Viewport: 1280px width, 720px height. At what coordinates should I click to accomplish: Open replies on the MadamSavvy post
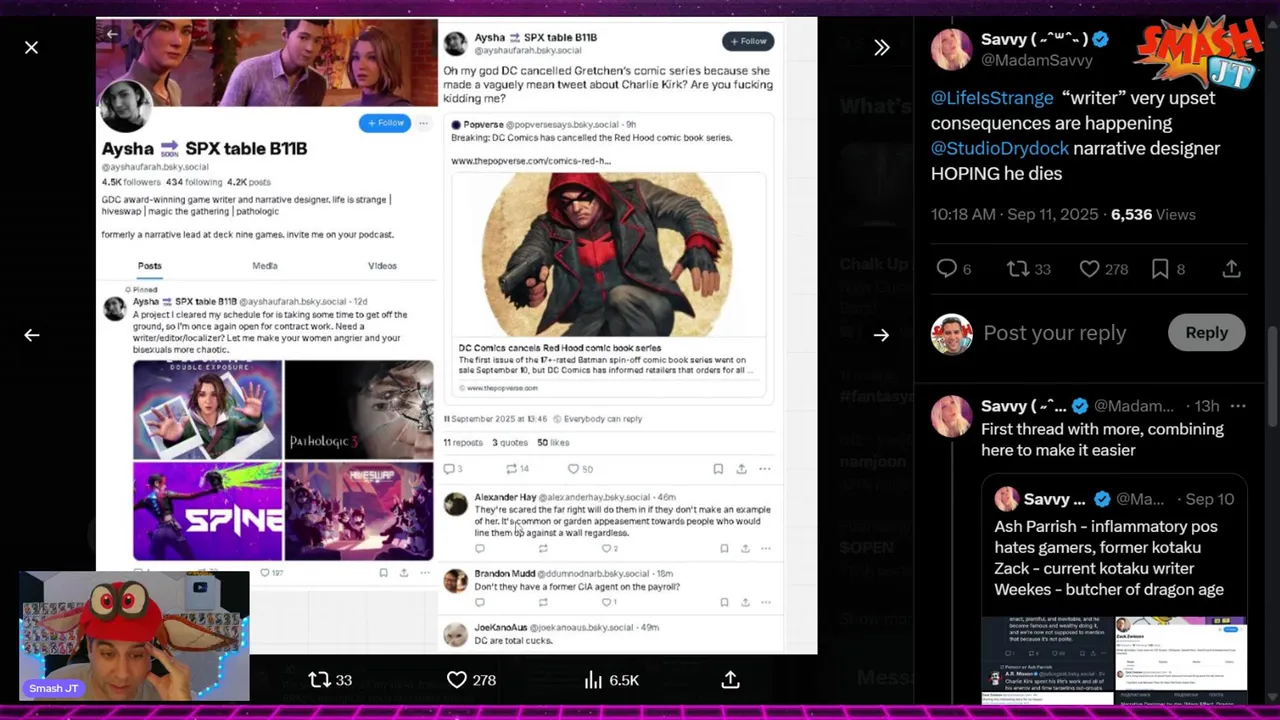coord(954,268)
